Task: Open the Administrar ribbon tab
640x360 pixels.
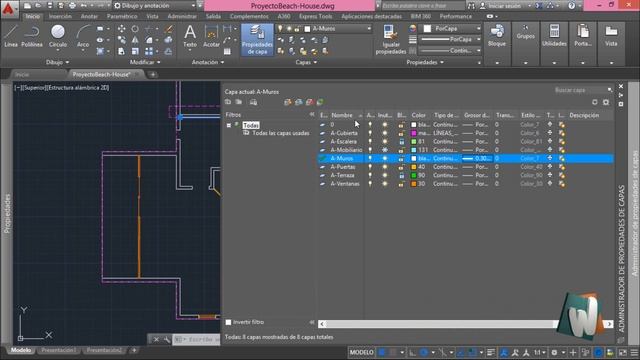Action: pyautogui.click(x=182, y=16)
